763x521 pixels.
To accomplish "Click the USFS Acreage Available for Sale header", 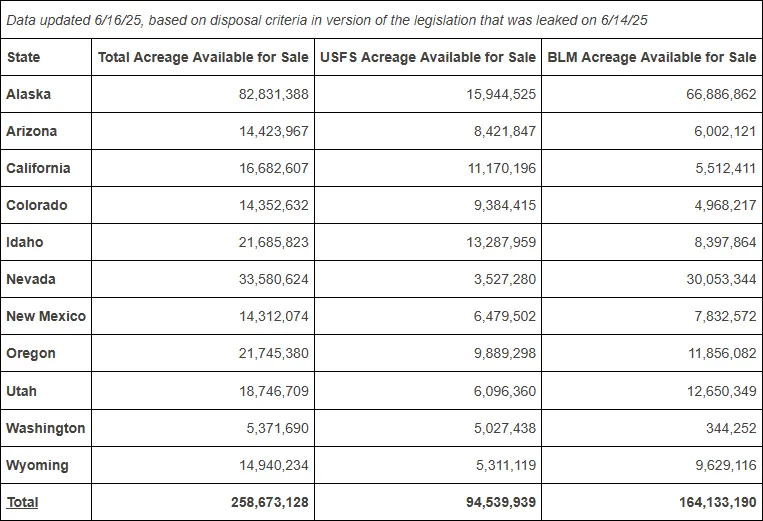I will 428,57.
